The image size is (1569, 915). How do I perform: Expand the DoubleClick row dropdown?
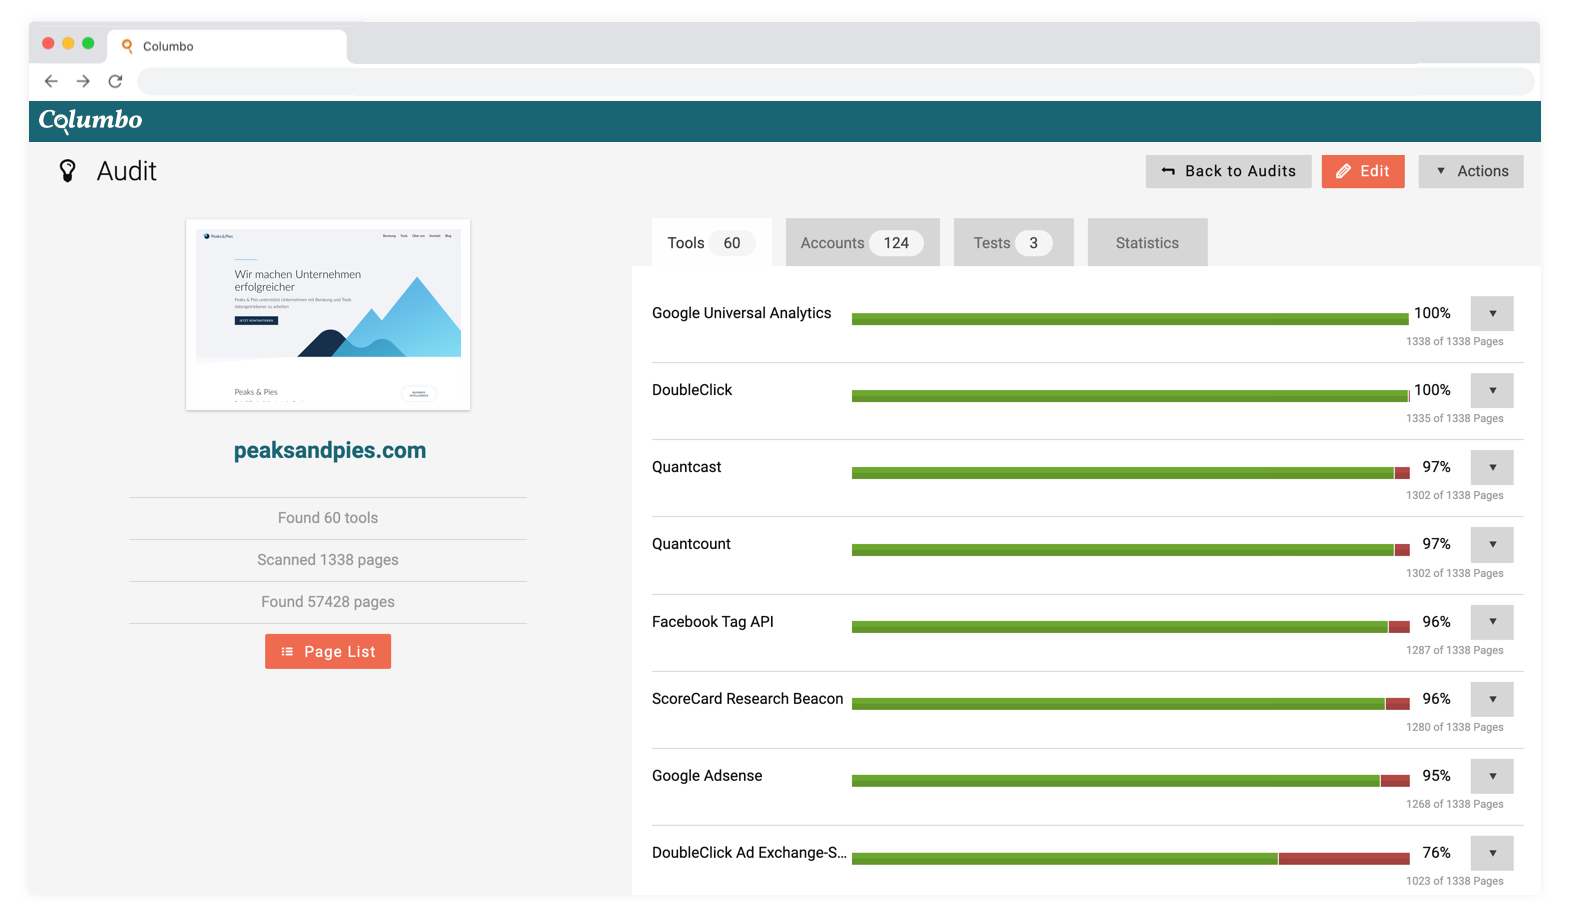[x=1492, y=390]
